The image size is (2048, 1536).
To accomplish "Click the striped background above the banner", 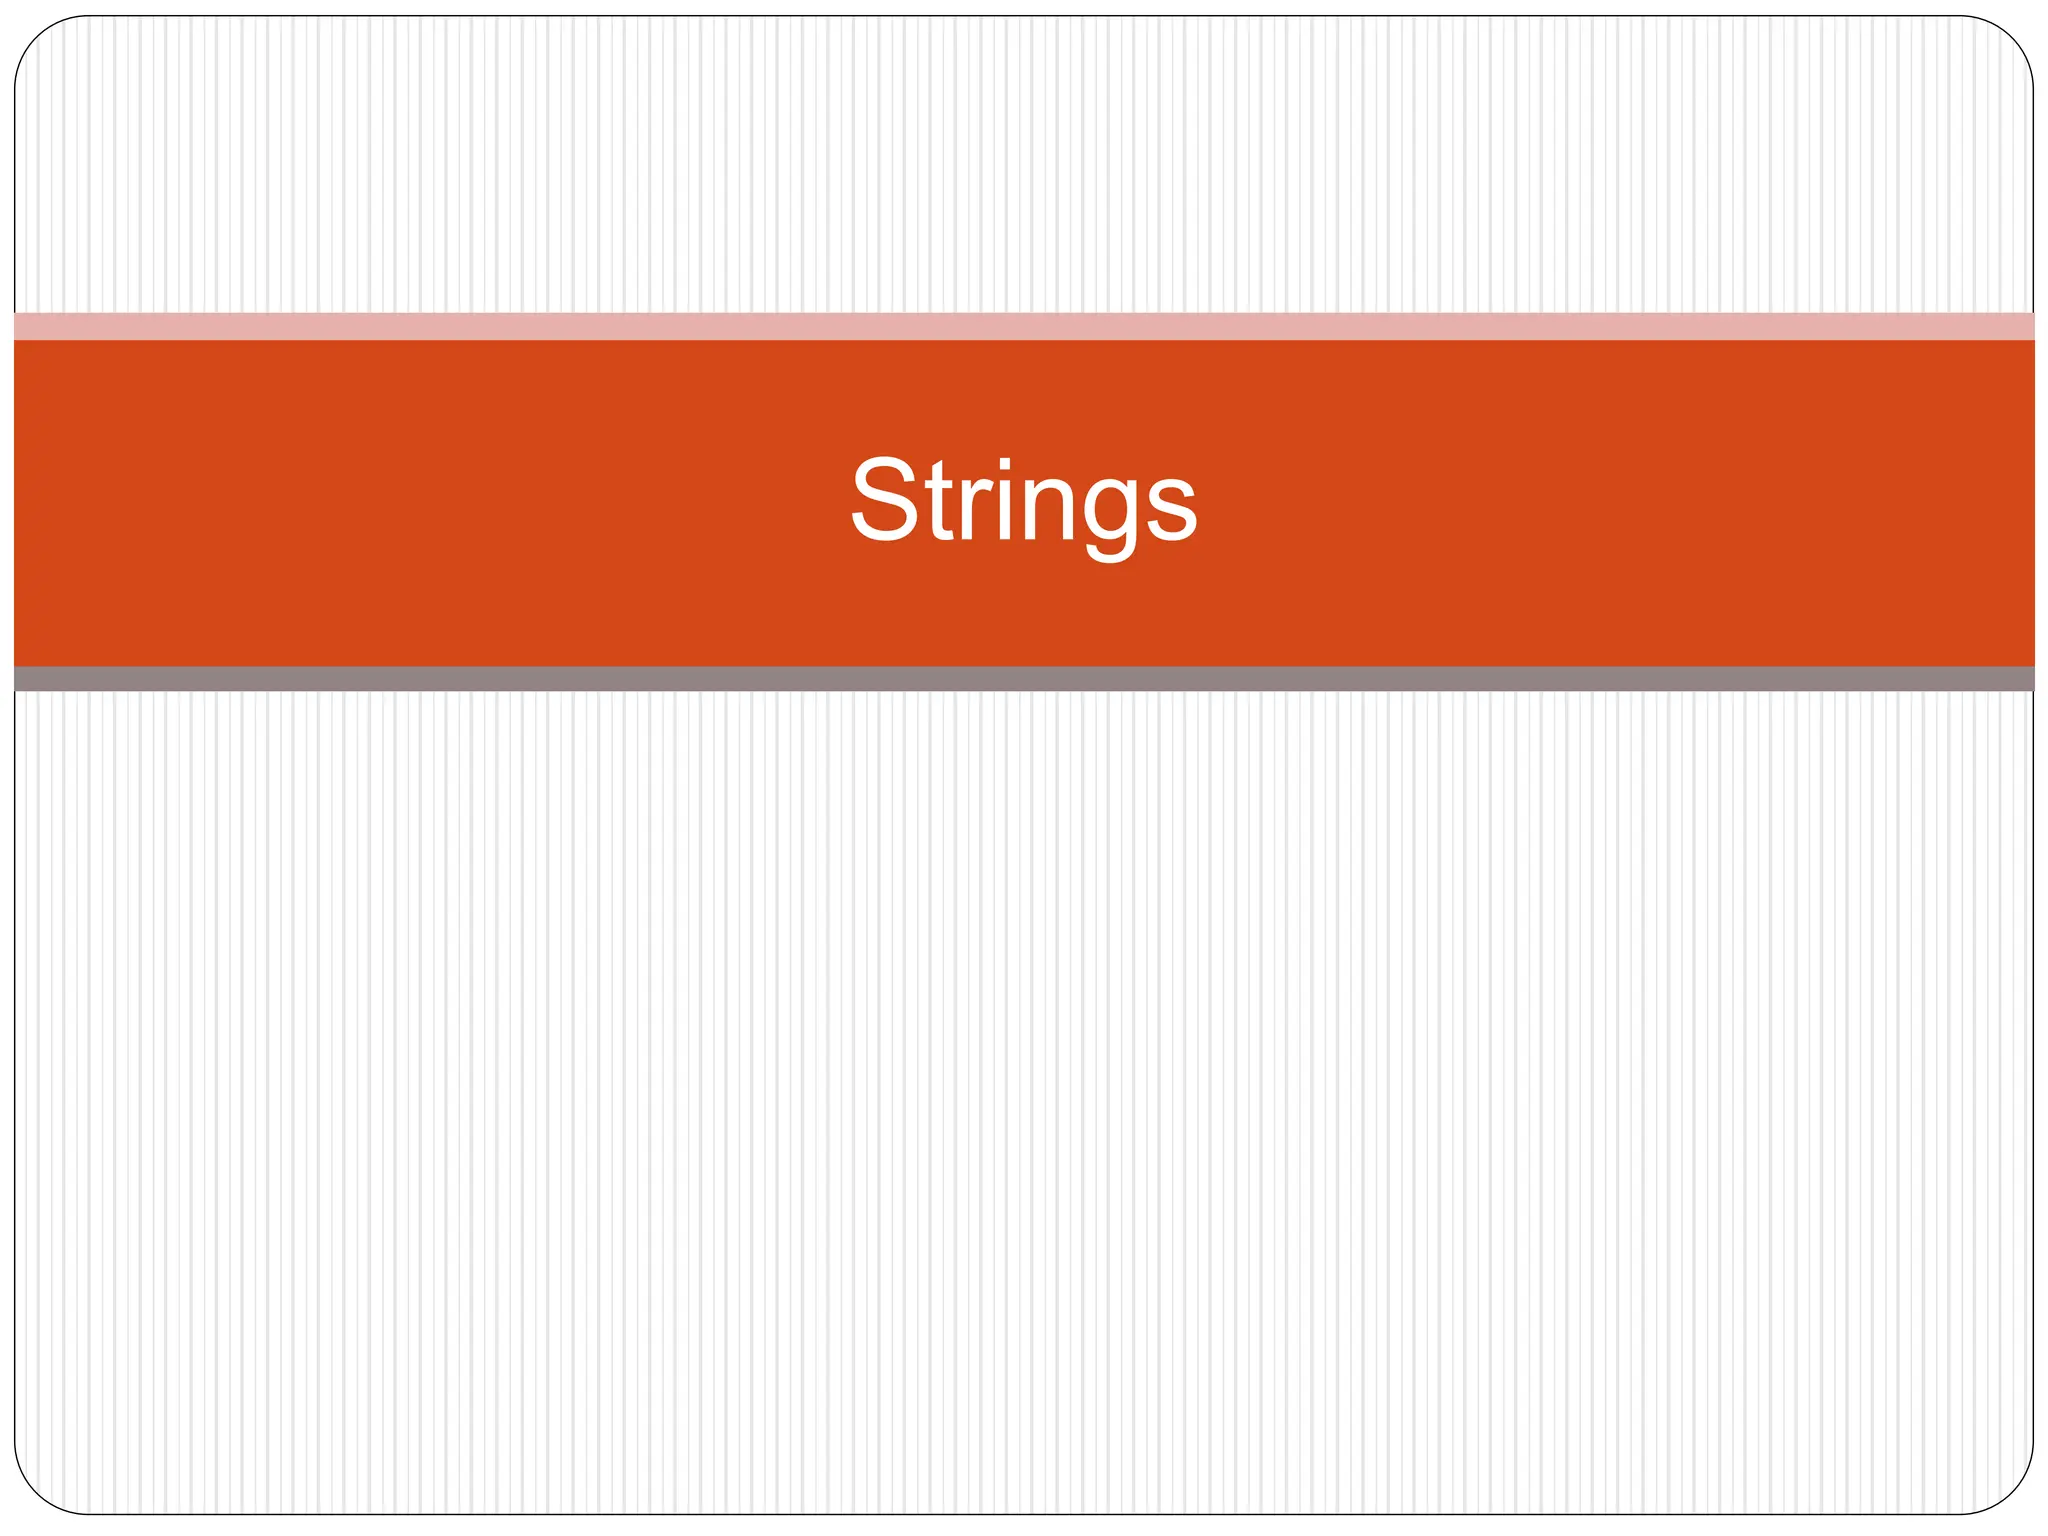I will 1024,165.
